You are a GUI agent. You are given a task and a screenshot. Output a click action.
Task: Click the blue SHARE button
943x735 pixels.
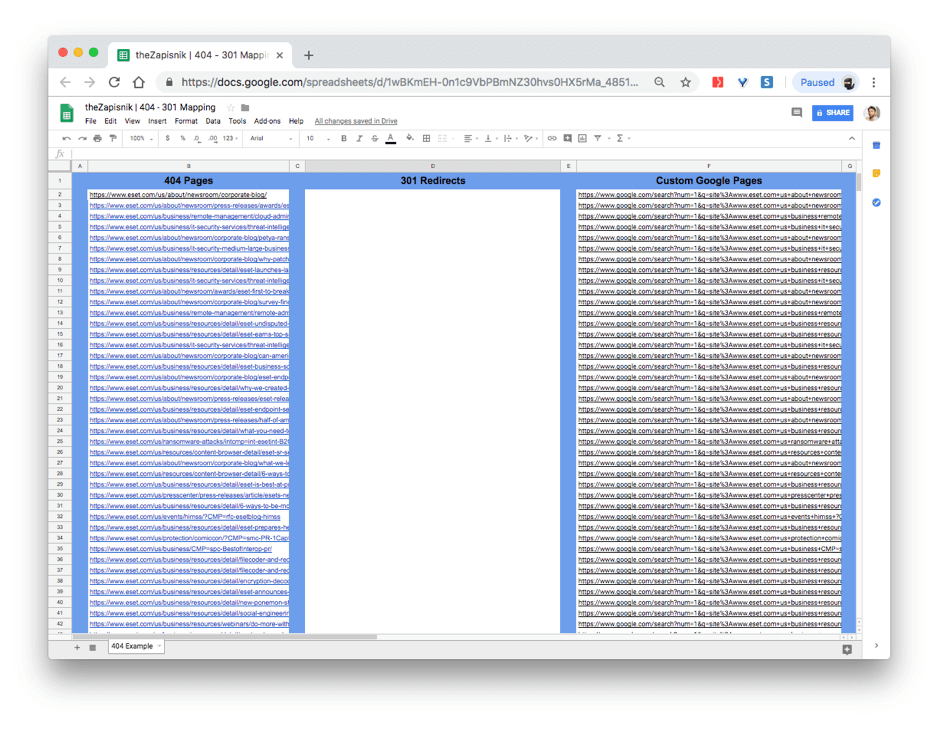[x=832, y=112]
